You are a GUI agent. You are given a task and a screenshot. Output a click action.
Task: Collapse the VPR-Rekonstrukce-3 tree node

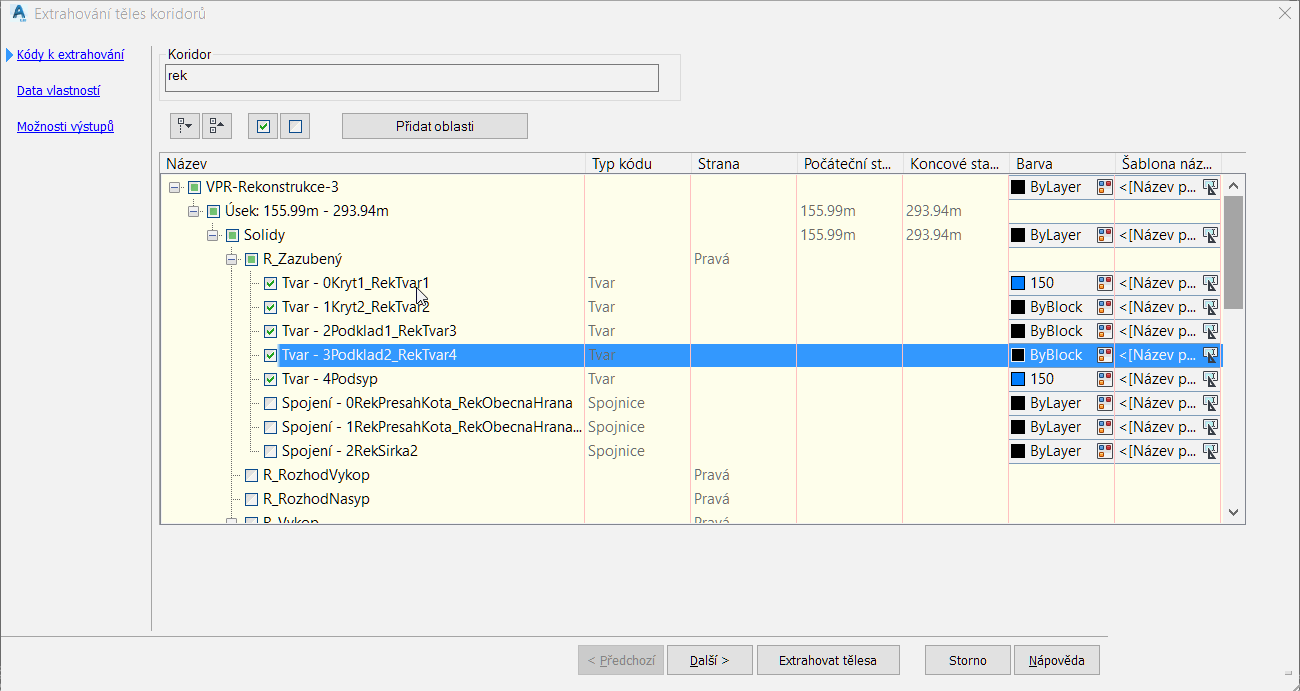(175, 187)
